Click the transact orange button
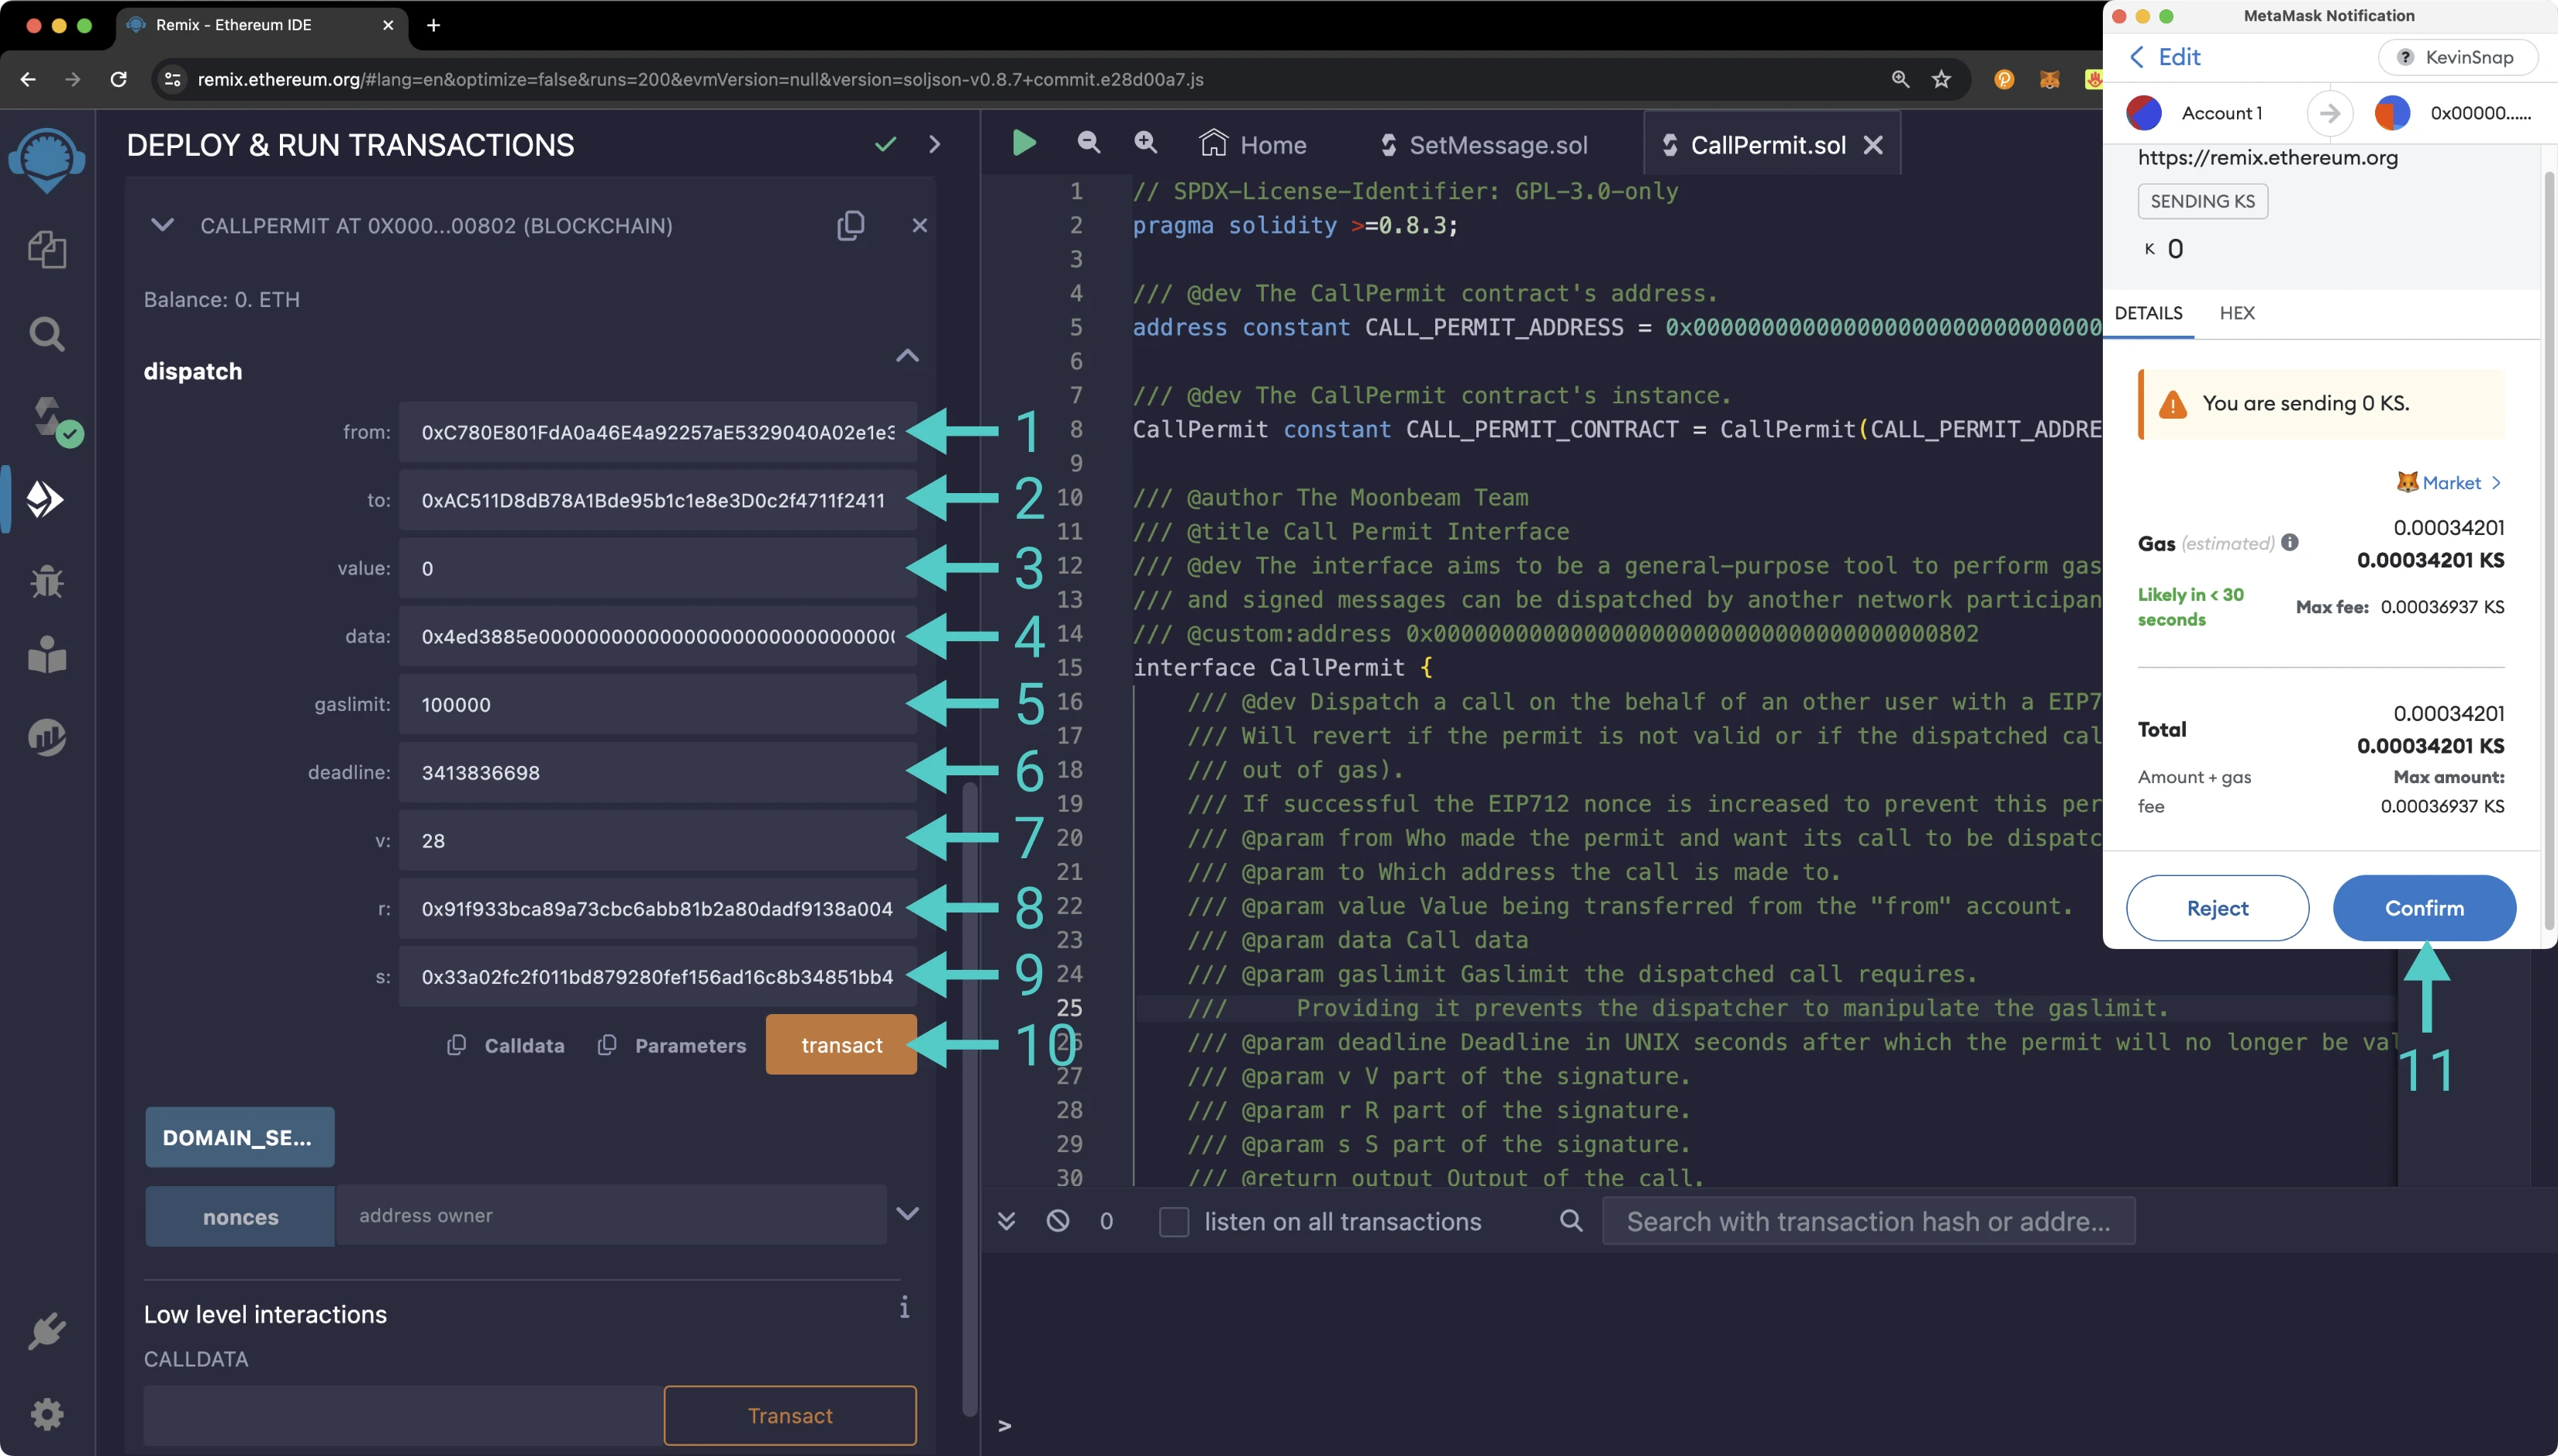The image size is (2558, 1456). (x=841, y=1045)
